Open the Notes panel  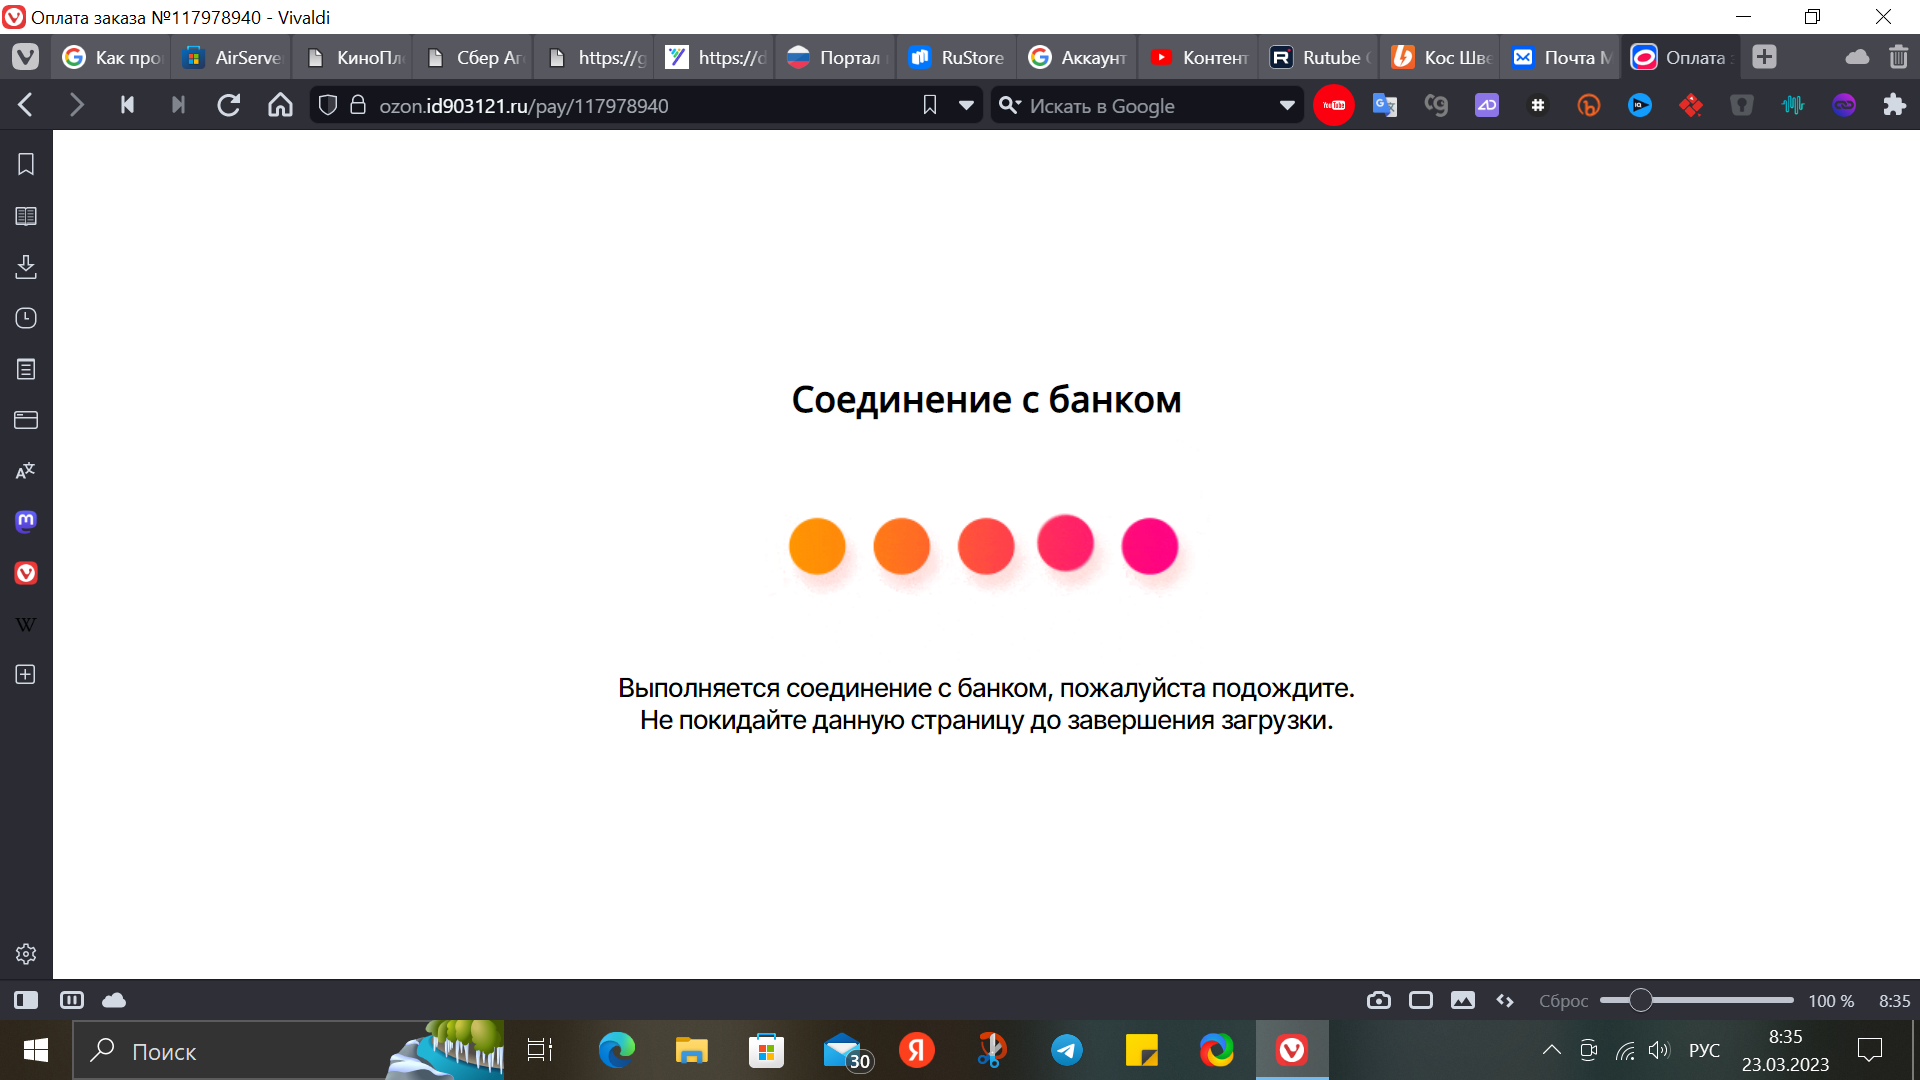coord(25,369)
